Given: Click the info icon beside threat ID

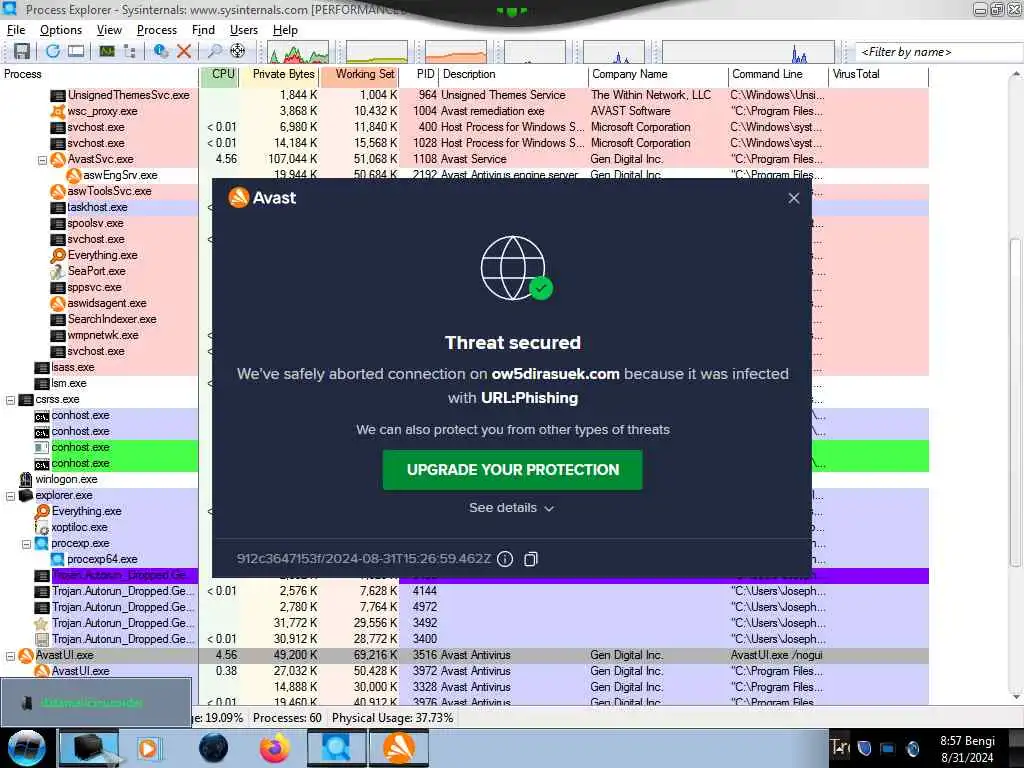Looking at the screenshot, I should (505, 559).
